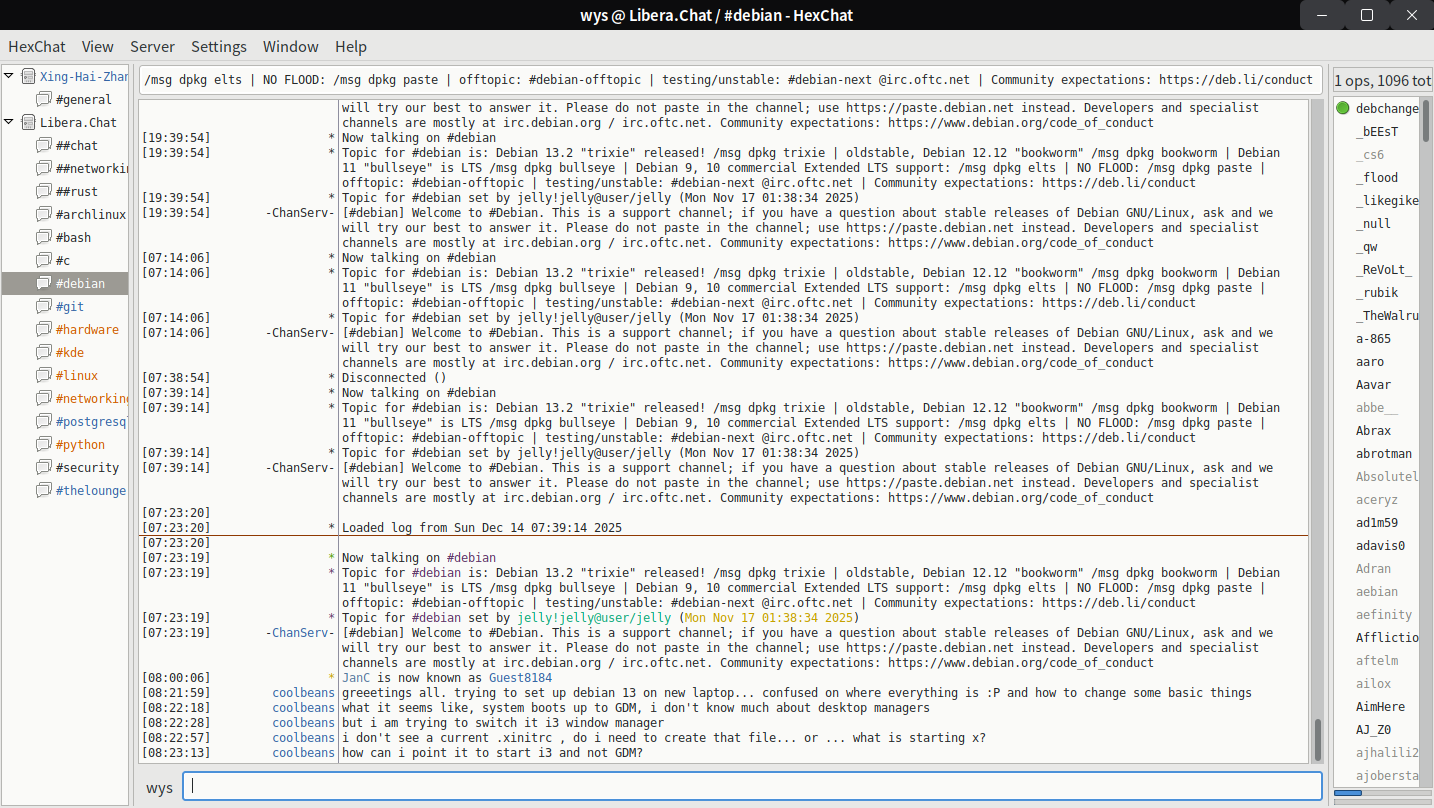This screenshot has width=1434, height=808.
Task: Collapse the Libera.Chat server tree
Action: [9, 122]
